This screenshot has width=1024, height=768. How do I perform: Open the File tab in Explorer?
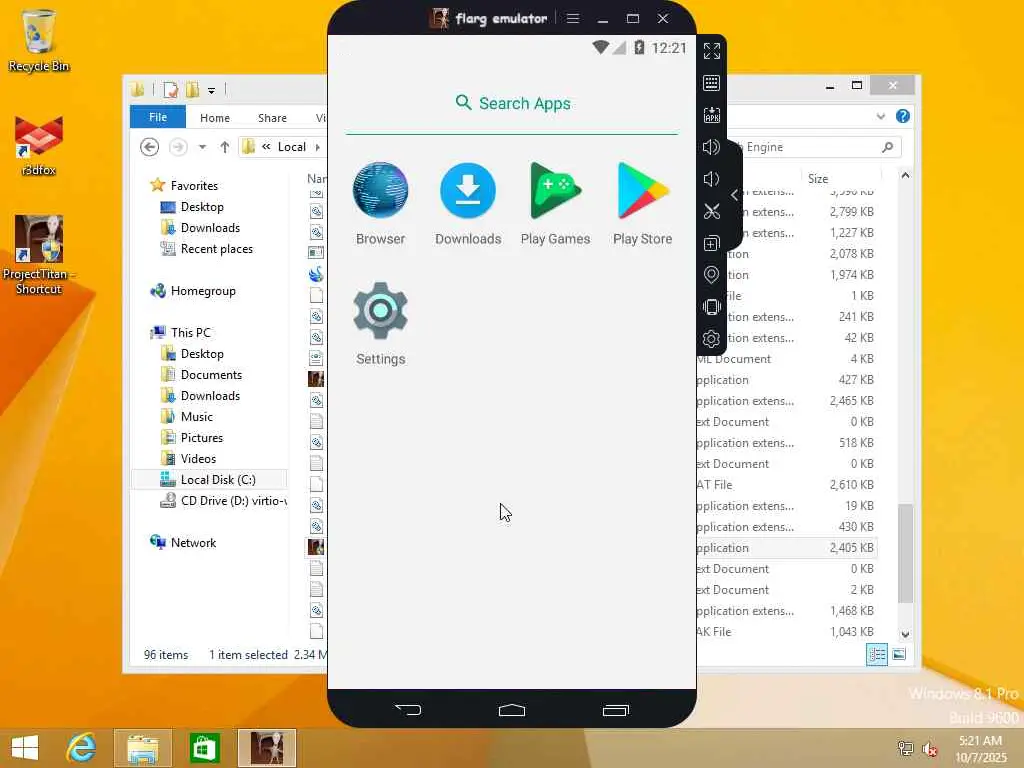[158, 117]
